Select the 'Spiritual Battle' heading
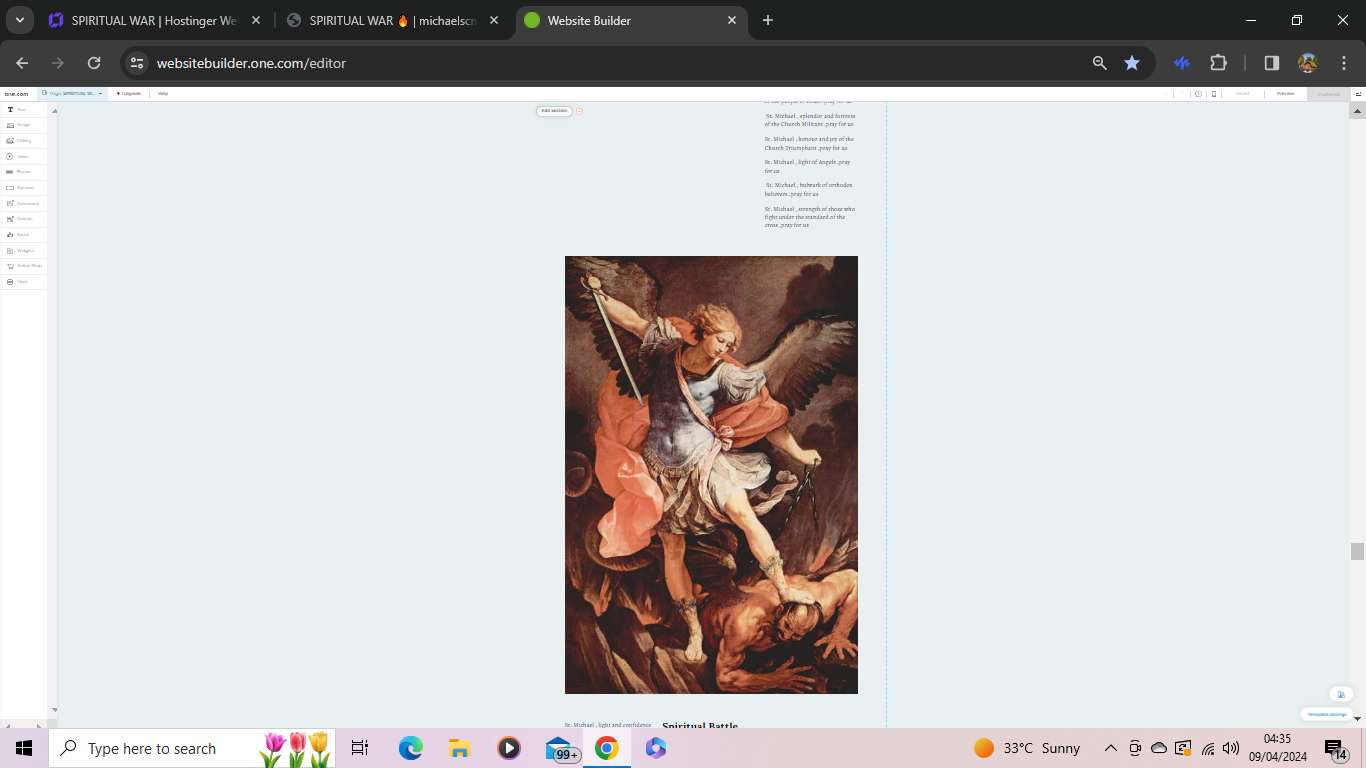This screenshot has width=1366, height=768. [x=700, y=725]
